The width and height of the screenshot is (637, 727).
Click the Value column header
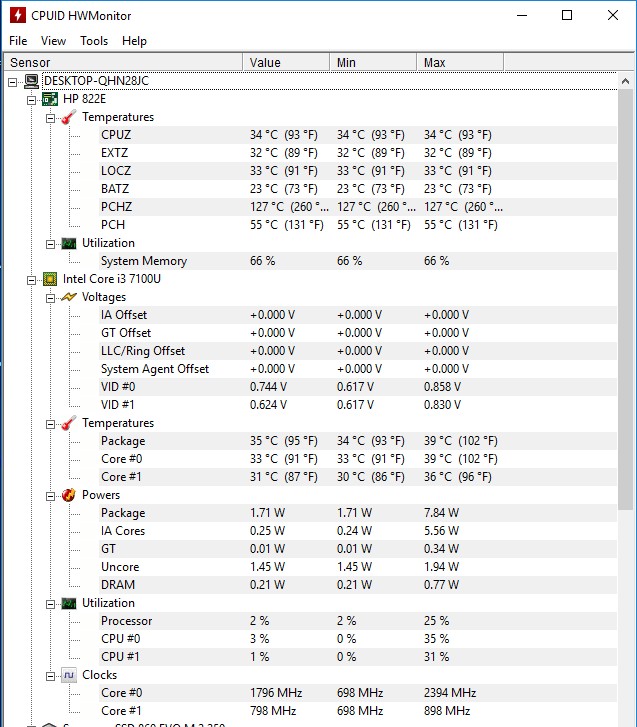[265, 62]
